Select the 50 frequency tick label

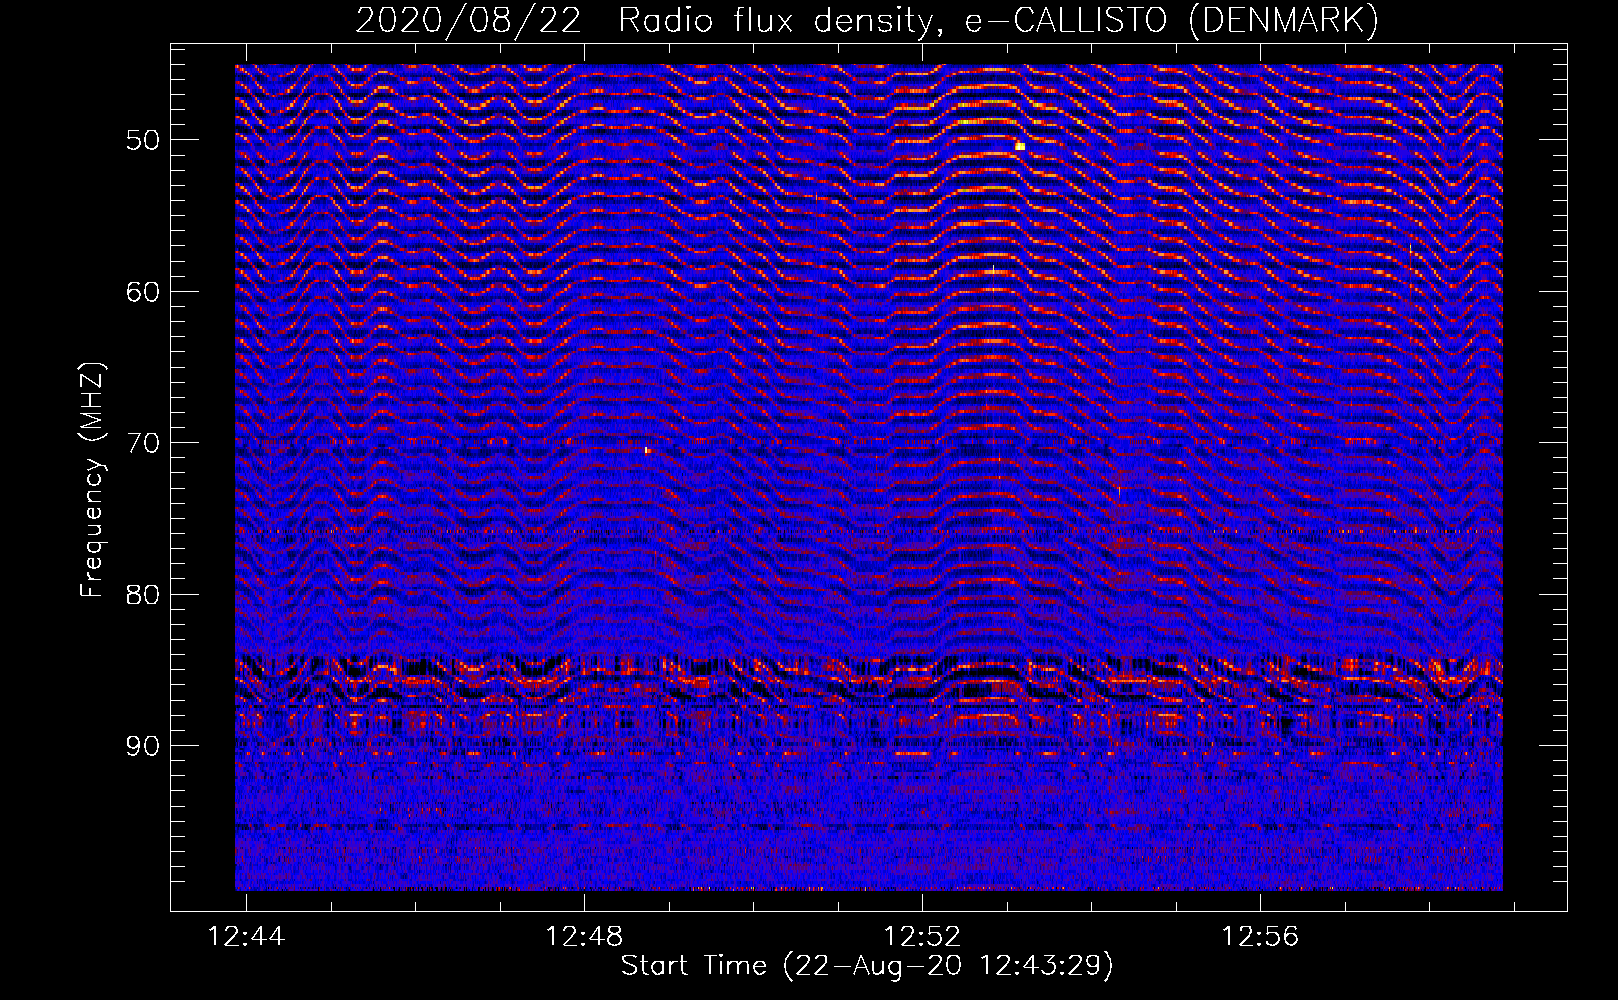tap(143, 140)
